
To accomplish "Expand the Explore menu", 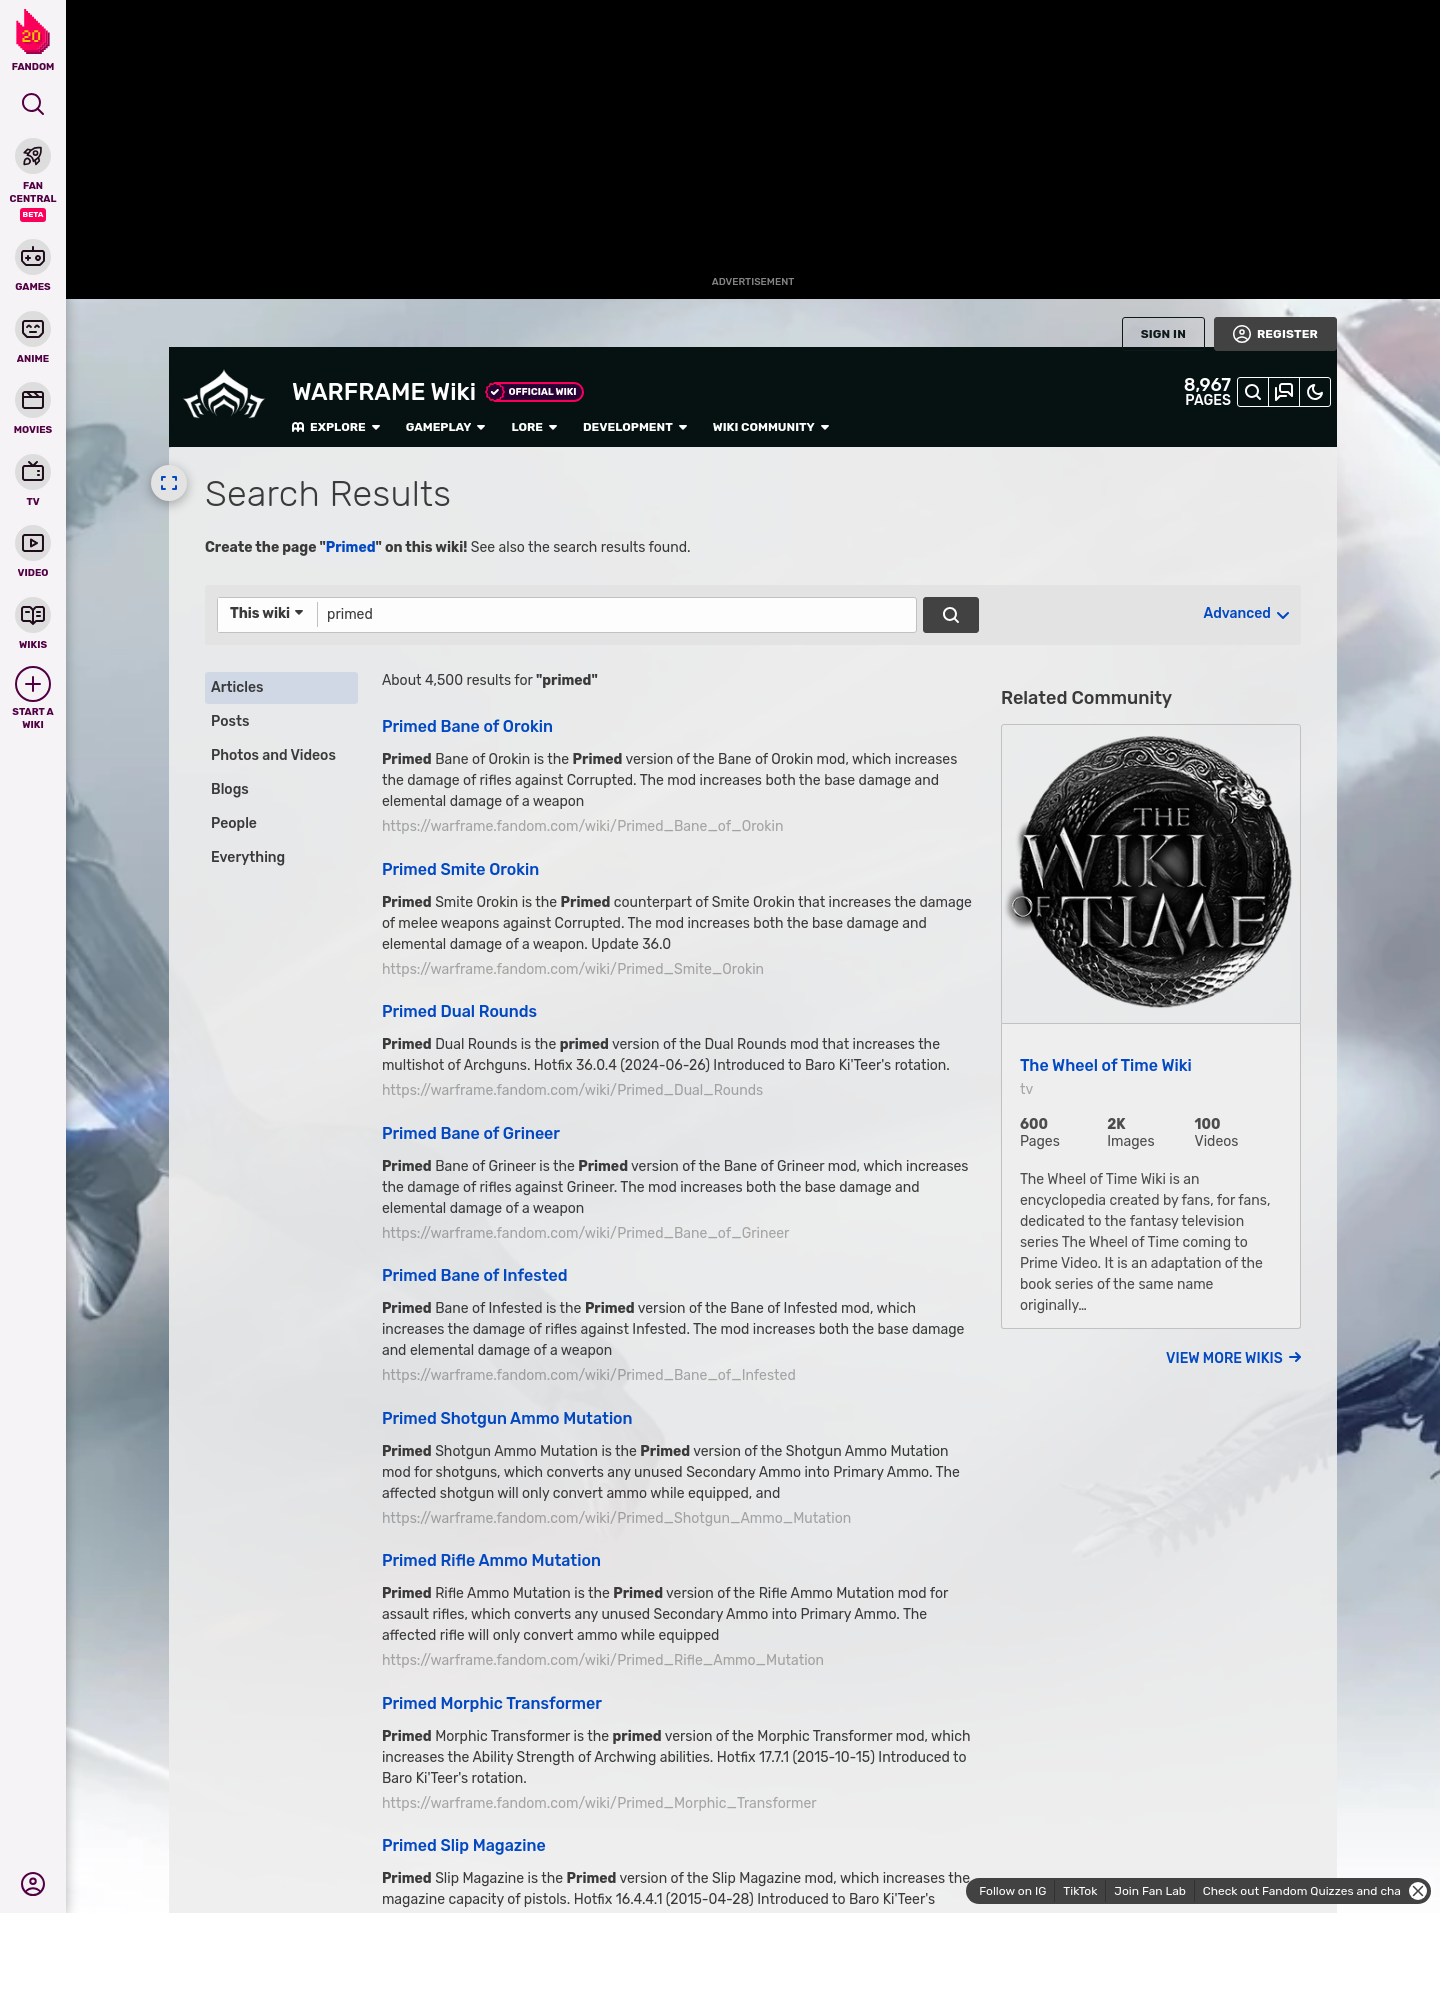I will (336, 427).
